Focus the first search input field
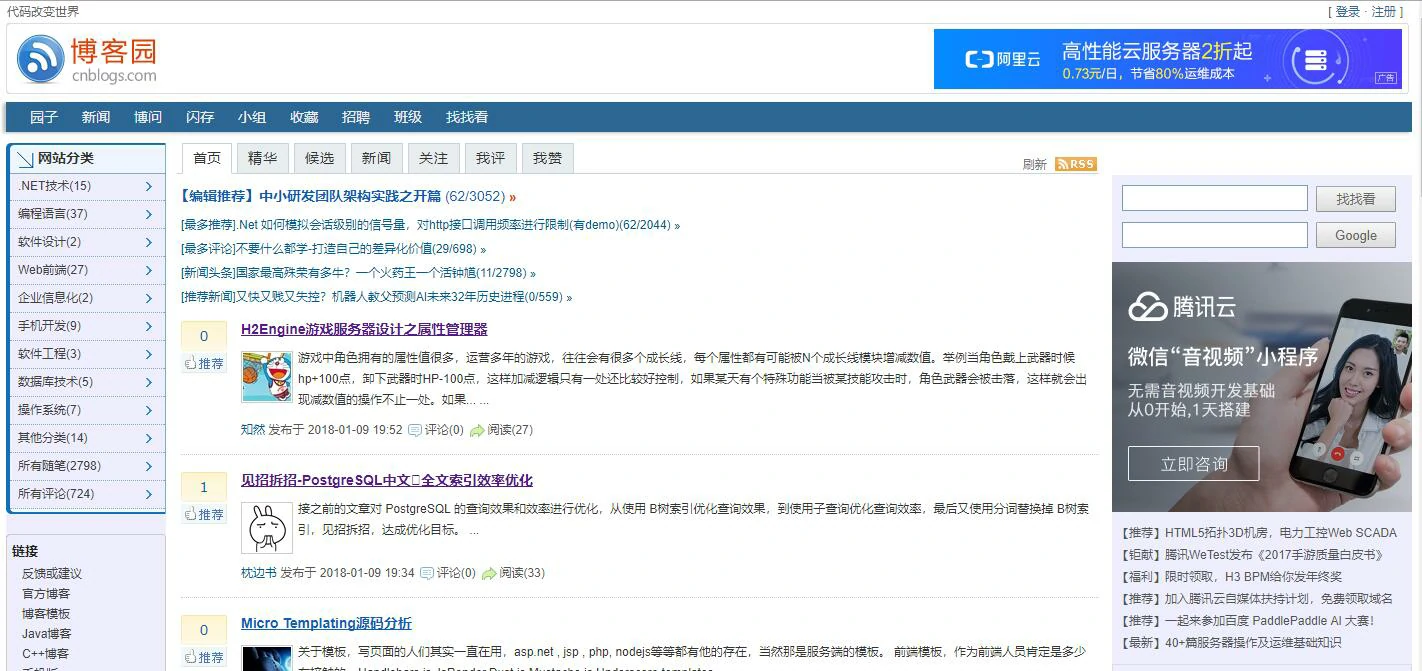Screen dimensions: 1422x671 coord(1214,198)
